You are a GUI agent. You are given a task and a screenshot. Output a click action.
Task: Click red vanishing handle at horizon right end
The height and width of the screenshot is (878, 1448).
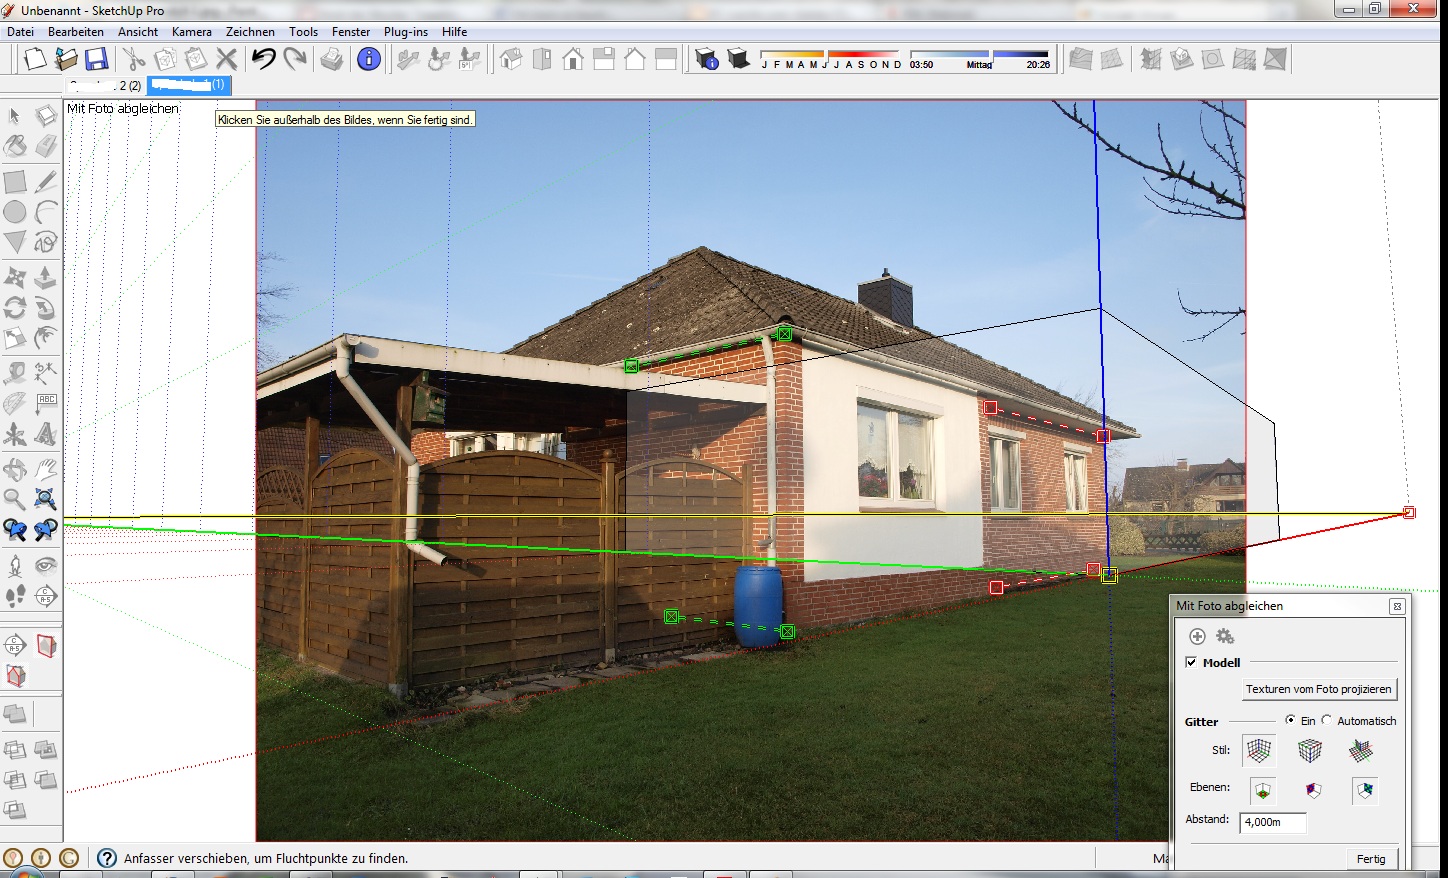(x=1409, y=513)
